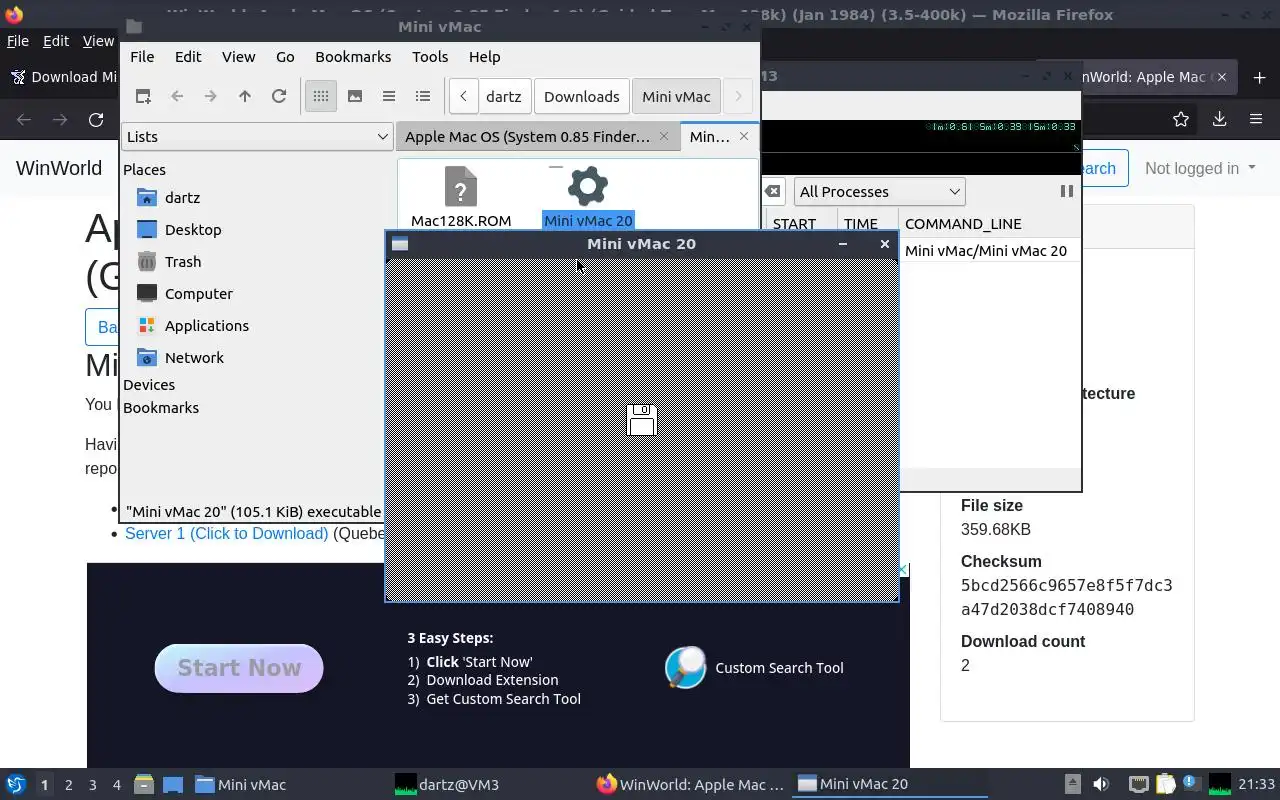Viewport: 1280px width, 800px height.
Task: Click the volume icon in system tray
Action: coord(1101,784)
